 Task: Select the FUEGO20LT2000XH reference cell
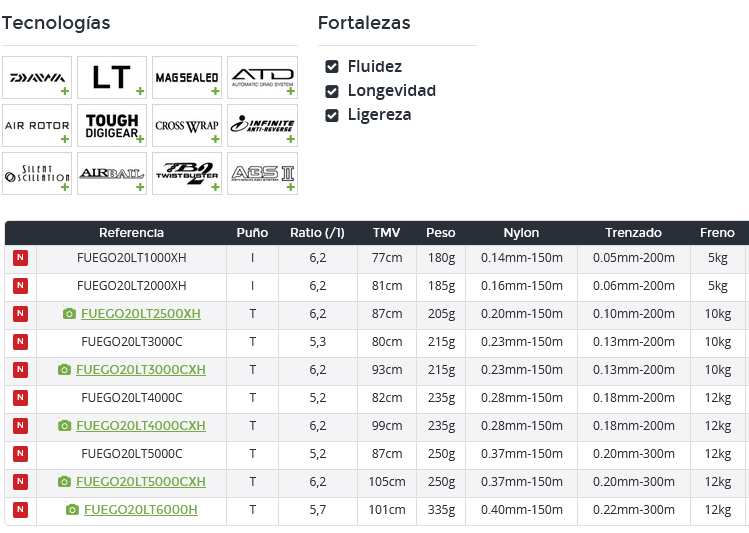tap(131, 286)
